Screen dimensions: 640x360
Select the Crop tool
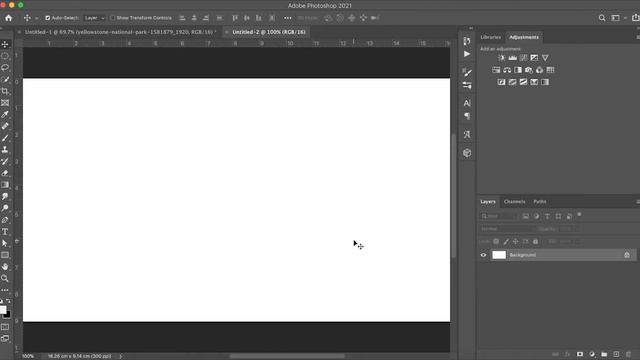point(5,91)
